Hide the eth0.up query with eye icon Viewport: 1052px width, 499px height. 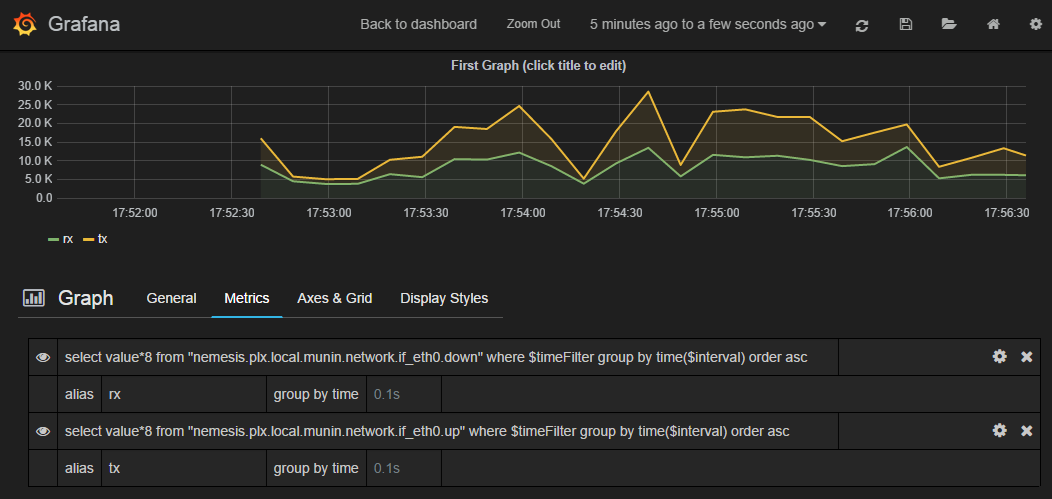[x=43, y=431]
